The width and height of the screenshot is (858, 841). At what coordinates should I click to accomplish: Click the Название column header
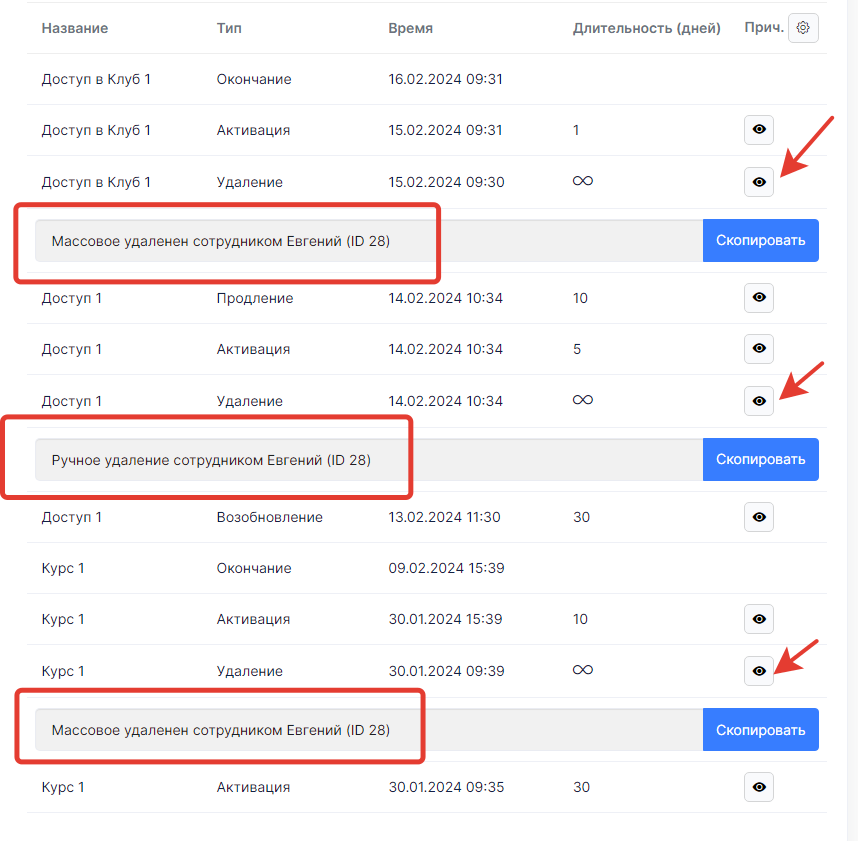(x=75, y=29)
